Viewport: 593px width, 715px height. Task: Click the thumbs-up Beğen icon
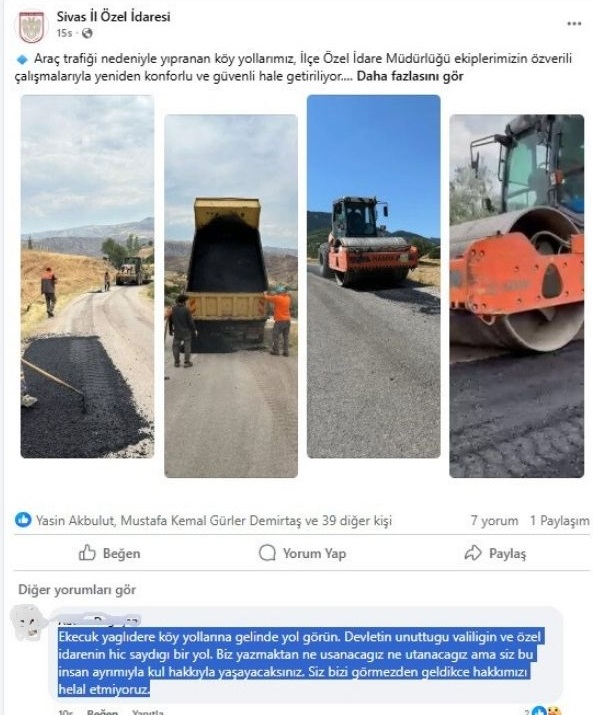click(87, 553)
